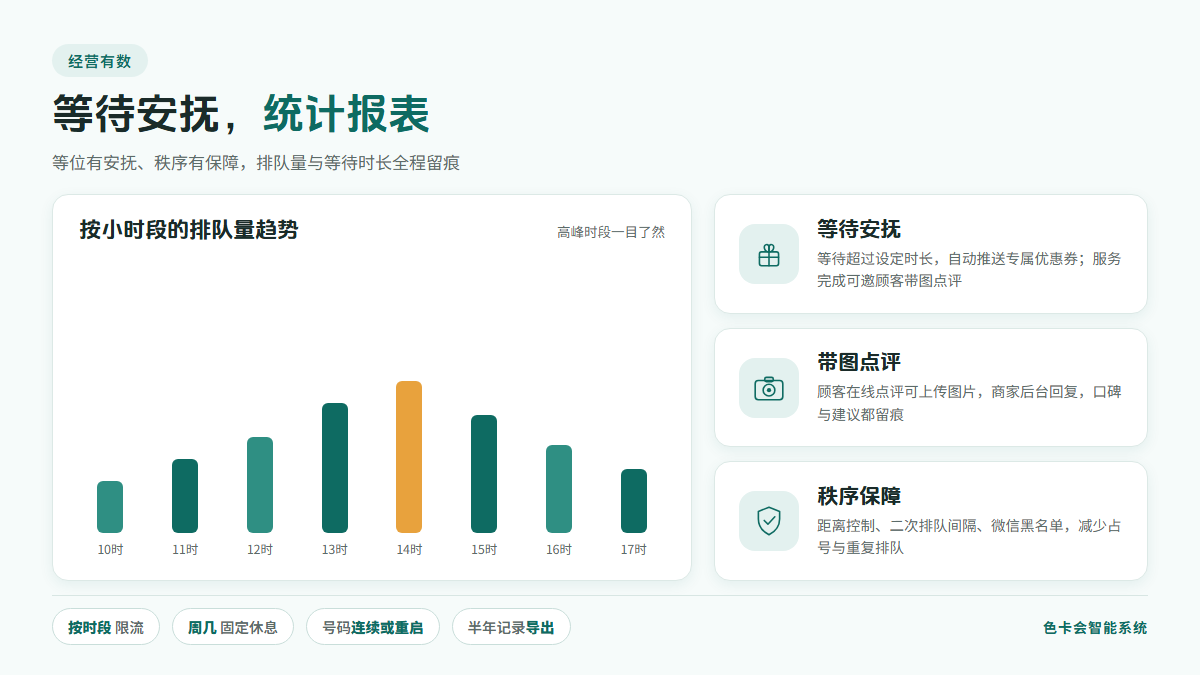The height and width of the screenshot is (675, 1200).
Task: Click the gift icon beside 等待安抚
Action: pos(769,255)
